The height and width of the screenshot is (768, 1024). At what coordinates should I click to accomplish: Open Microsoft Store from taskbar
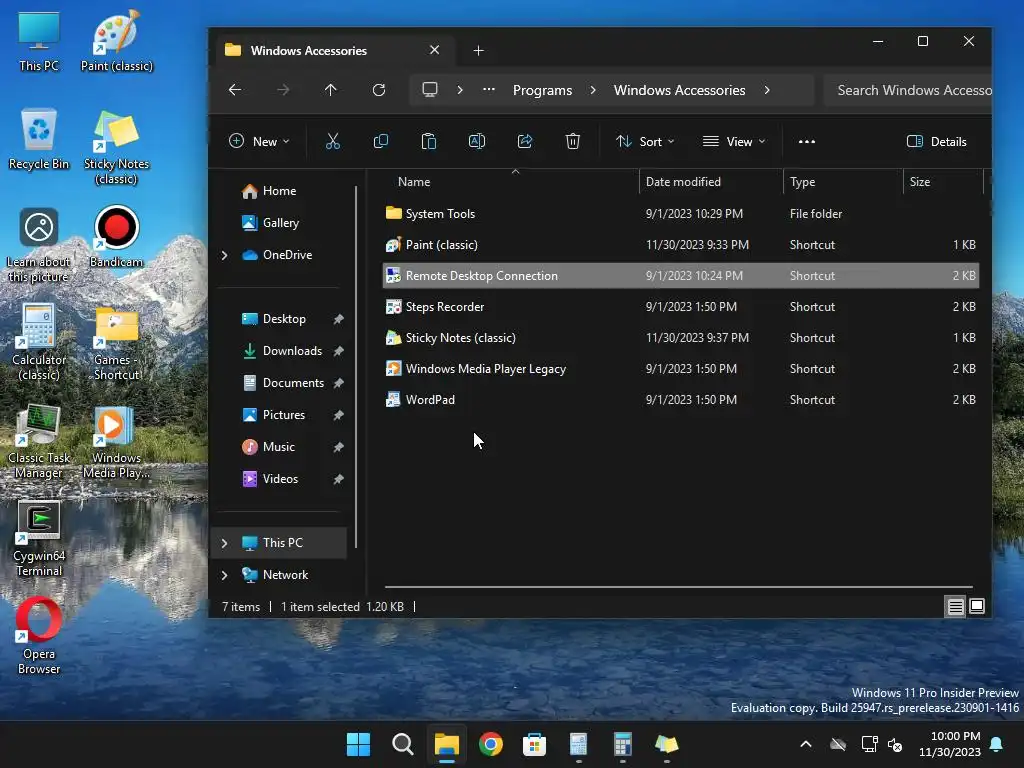pyautogui.click(x=534, y=744)
